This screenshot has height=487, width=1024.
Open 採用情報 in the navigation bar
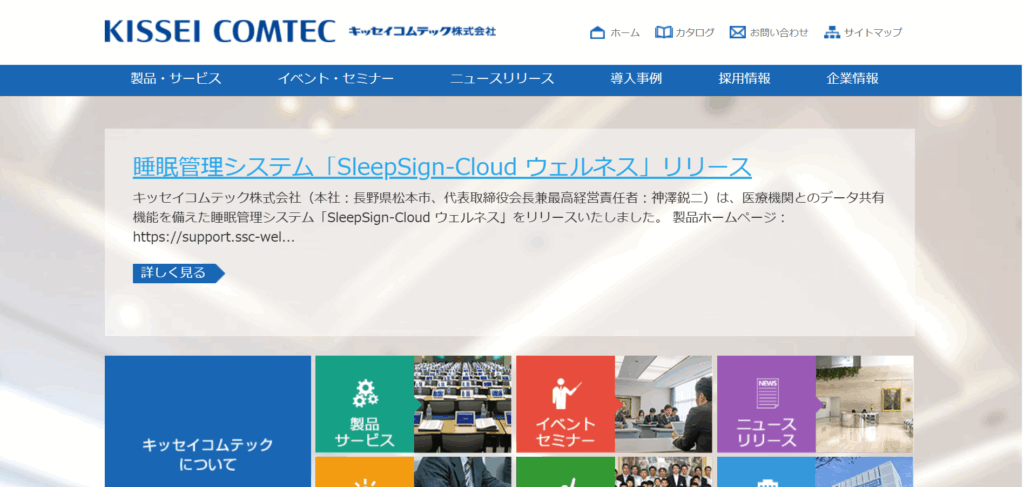(x=744, y=79)
